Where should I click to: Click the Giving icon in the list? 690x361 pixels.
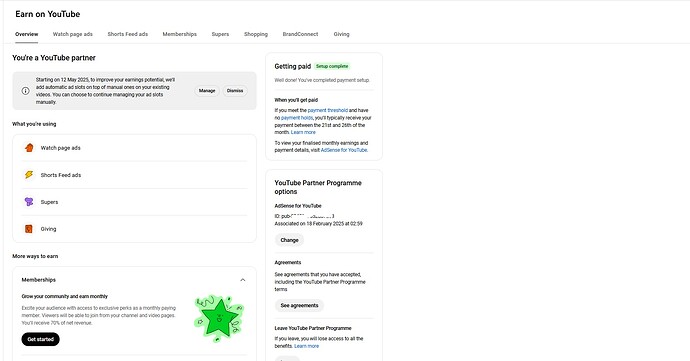(29, 229)
